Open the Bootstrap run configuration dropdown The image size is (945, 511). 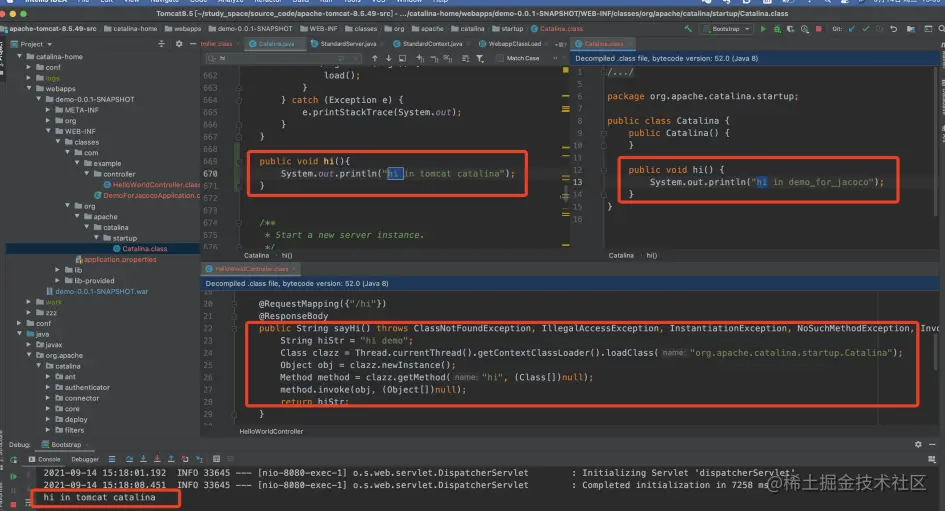coord(726,28)
